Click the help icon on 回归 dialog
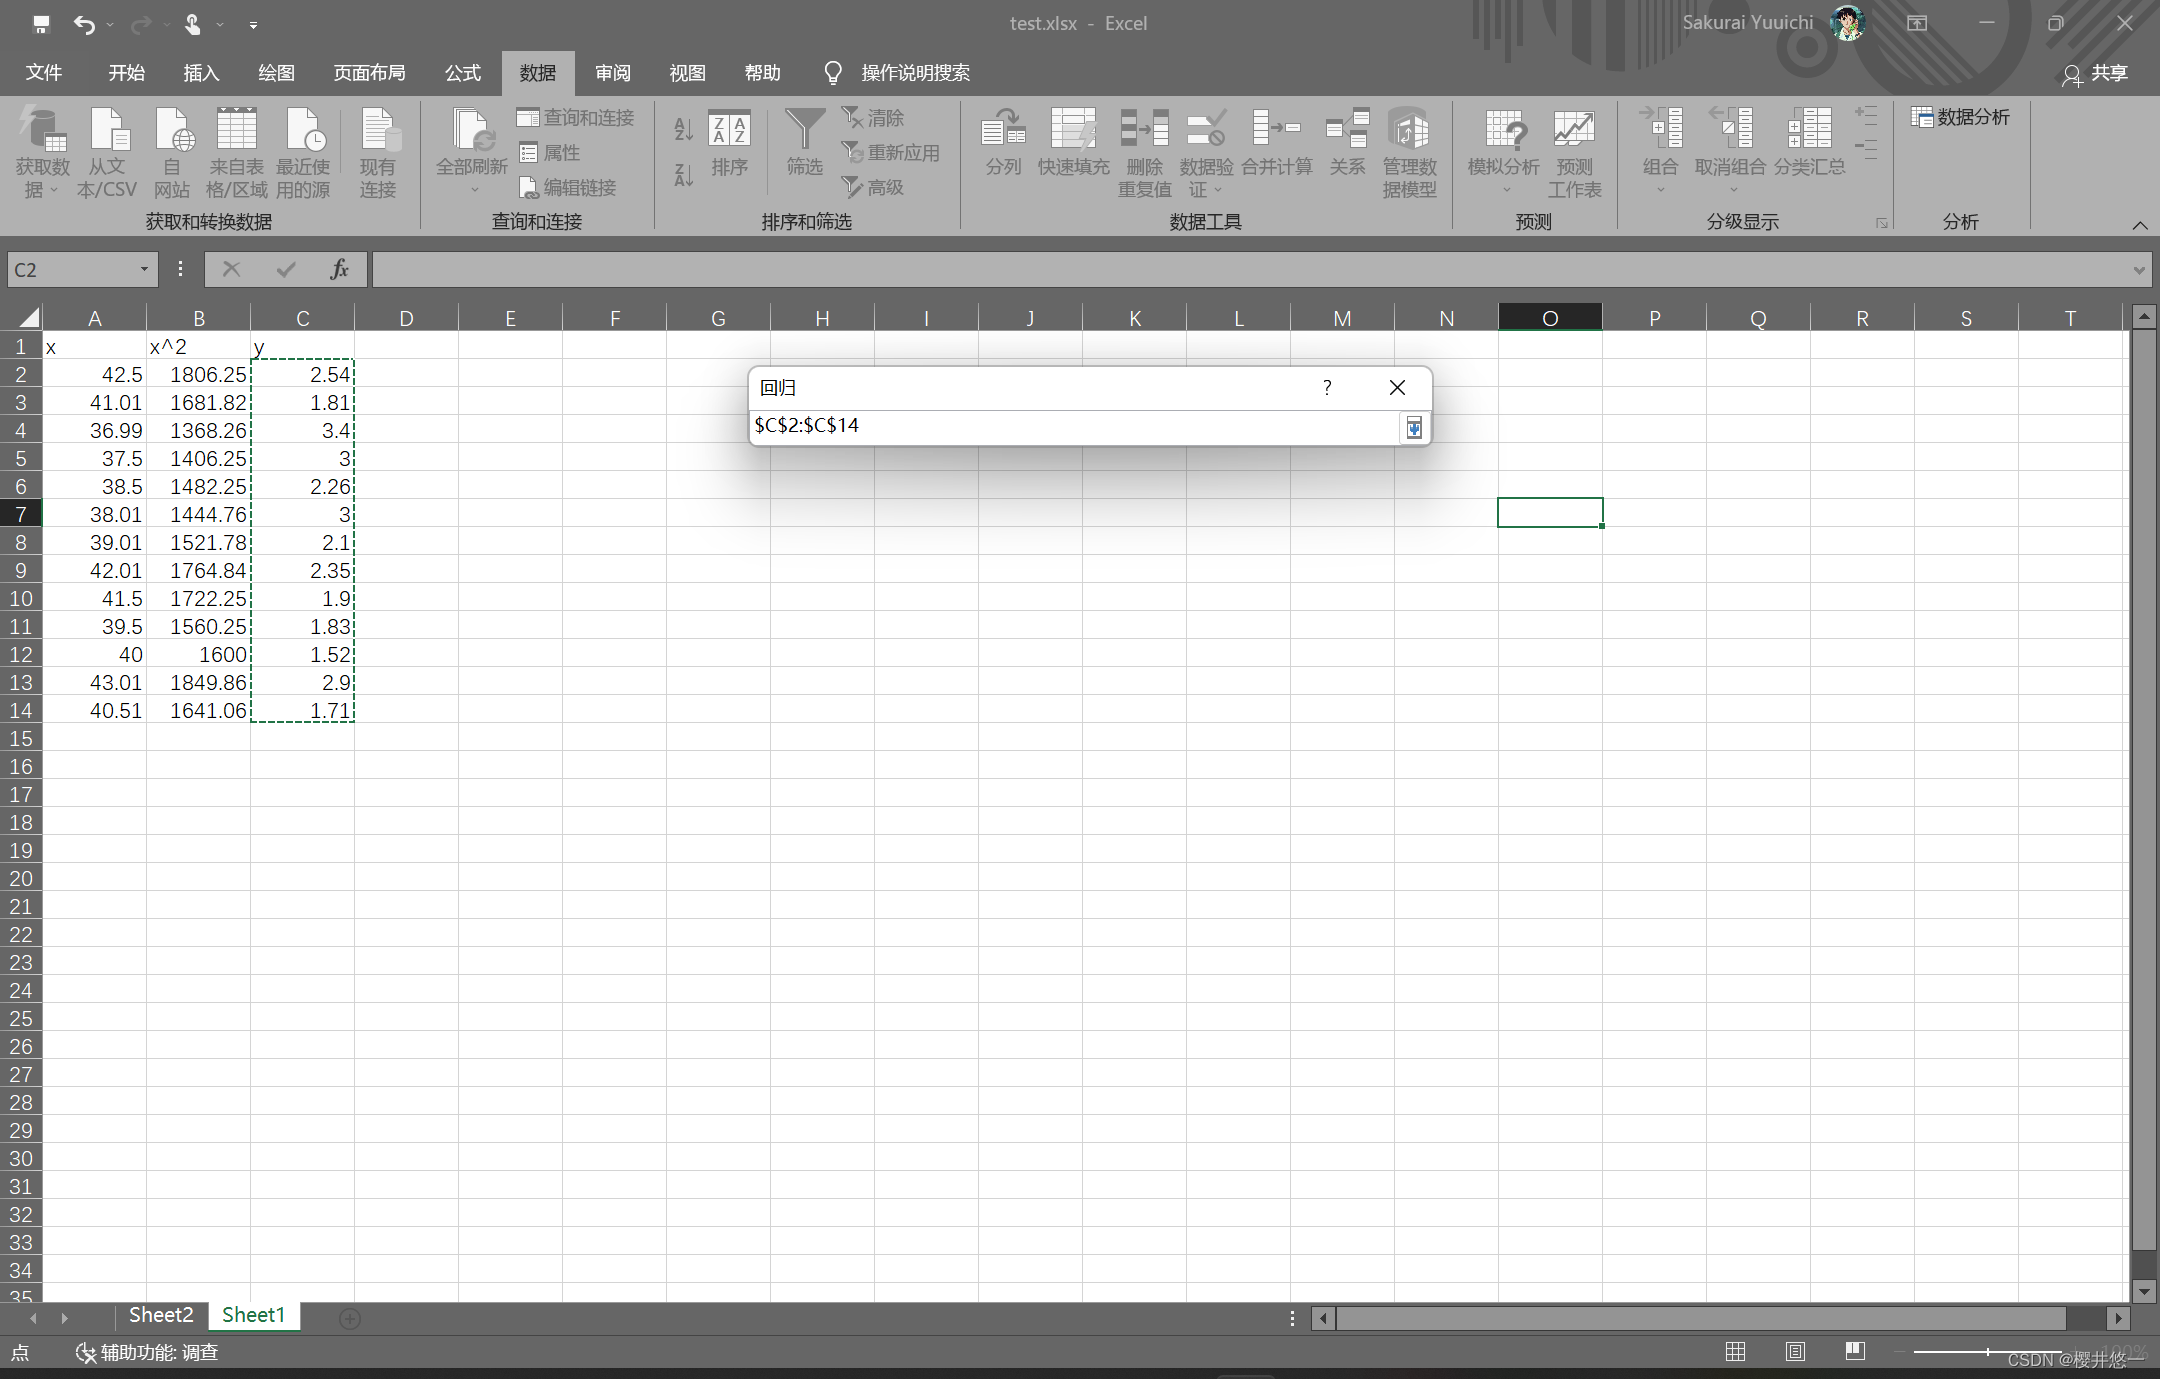 point(1327,387)
